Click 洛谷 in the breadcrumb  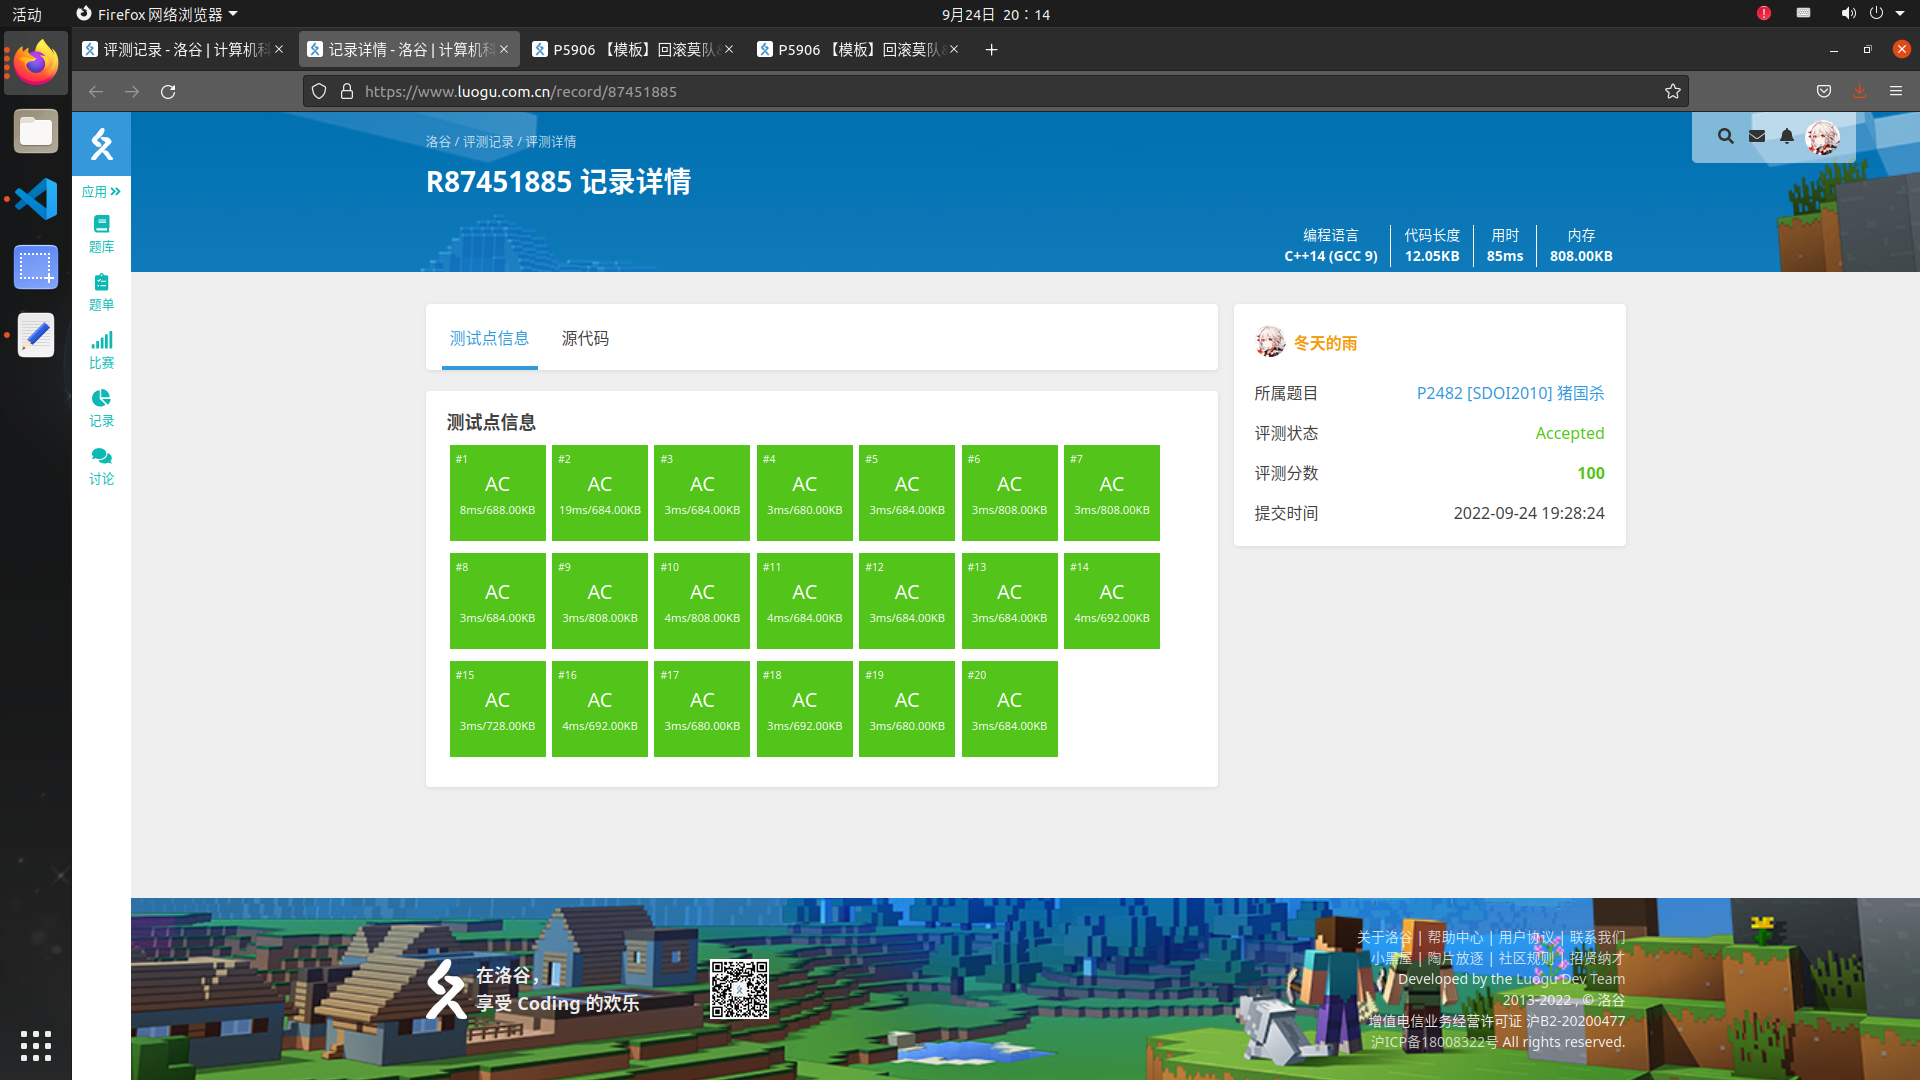point(438,142)
